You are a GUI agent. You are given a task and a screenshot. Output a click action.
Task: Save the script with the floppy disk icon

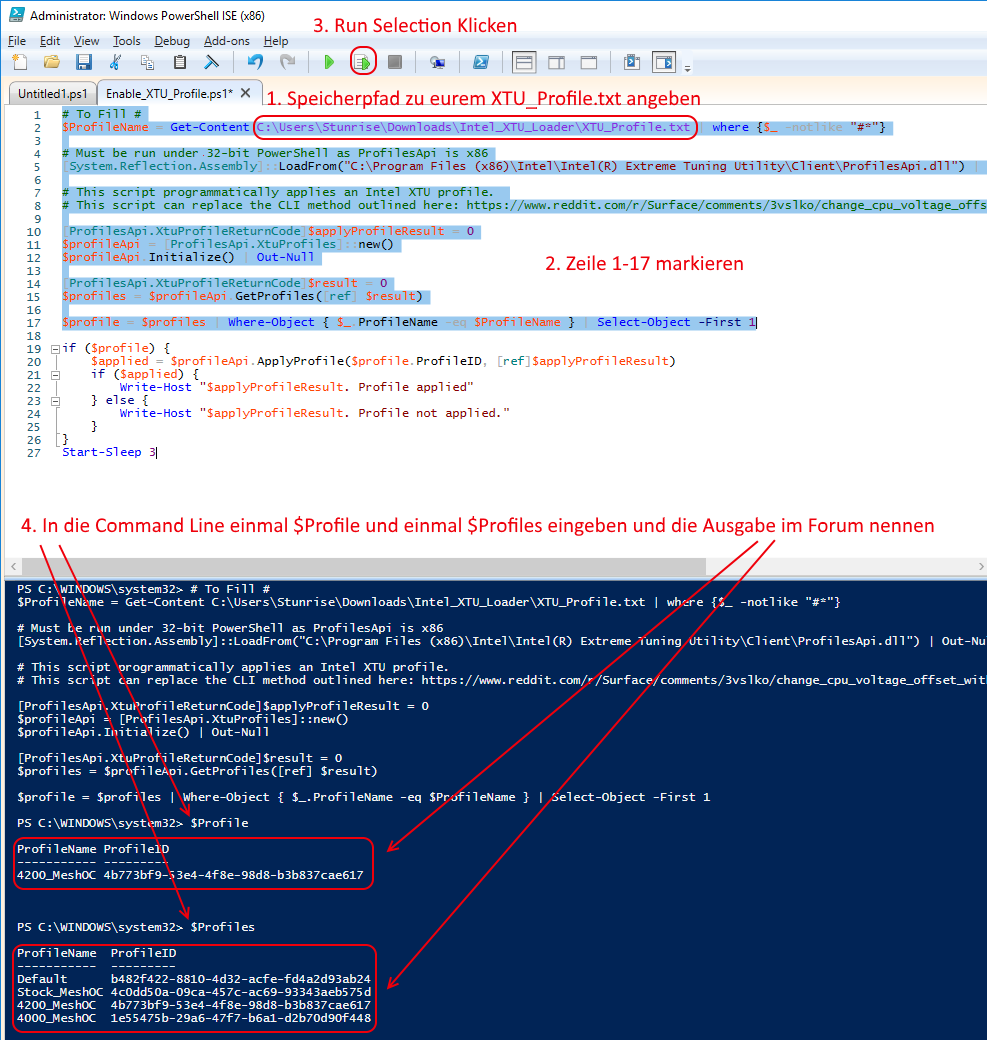point(84,62)
